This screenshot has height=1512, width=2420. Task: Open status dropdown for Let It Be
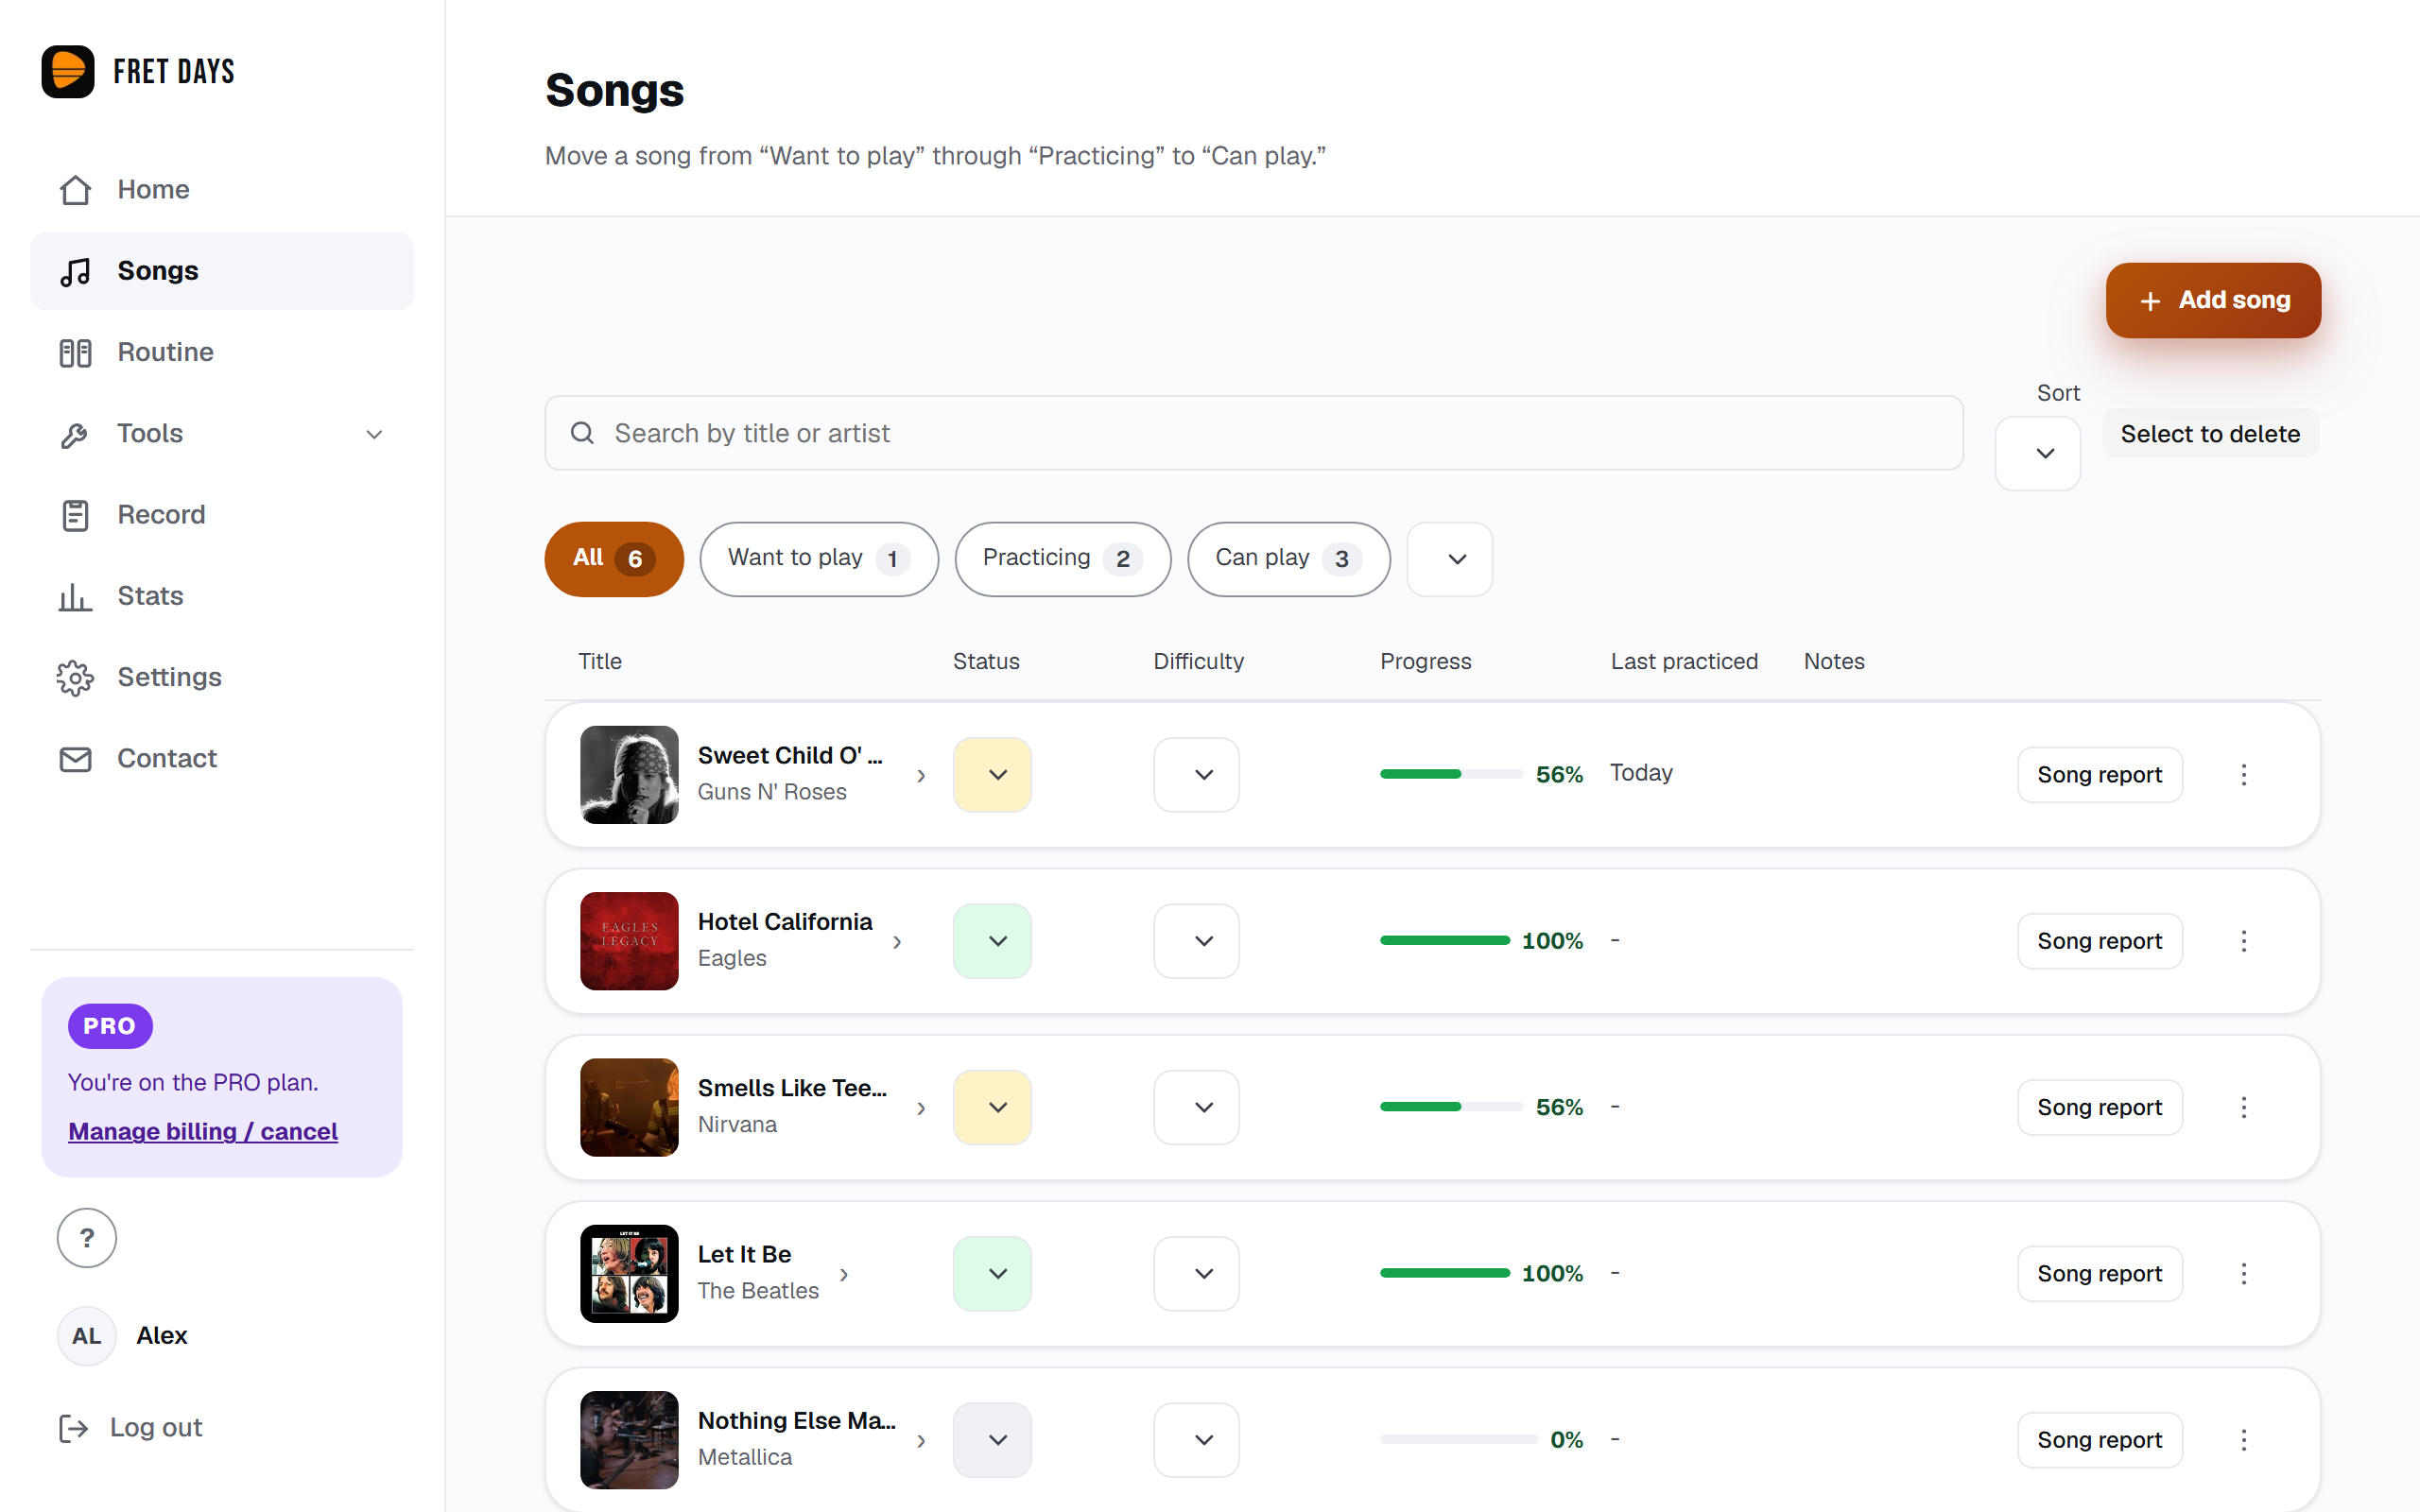[992, 1273]
